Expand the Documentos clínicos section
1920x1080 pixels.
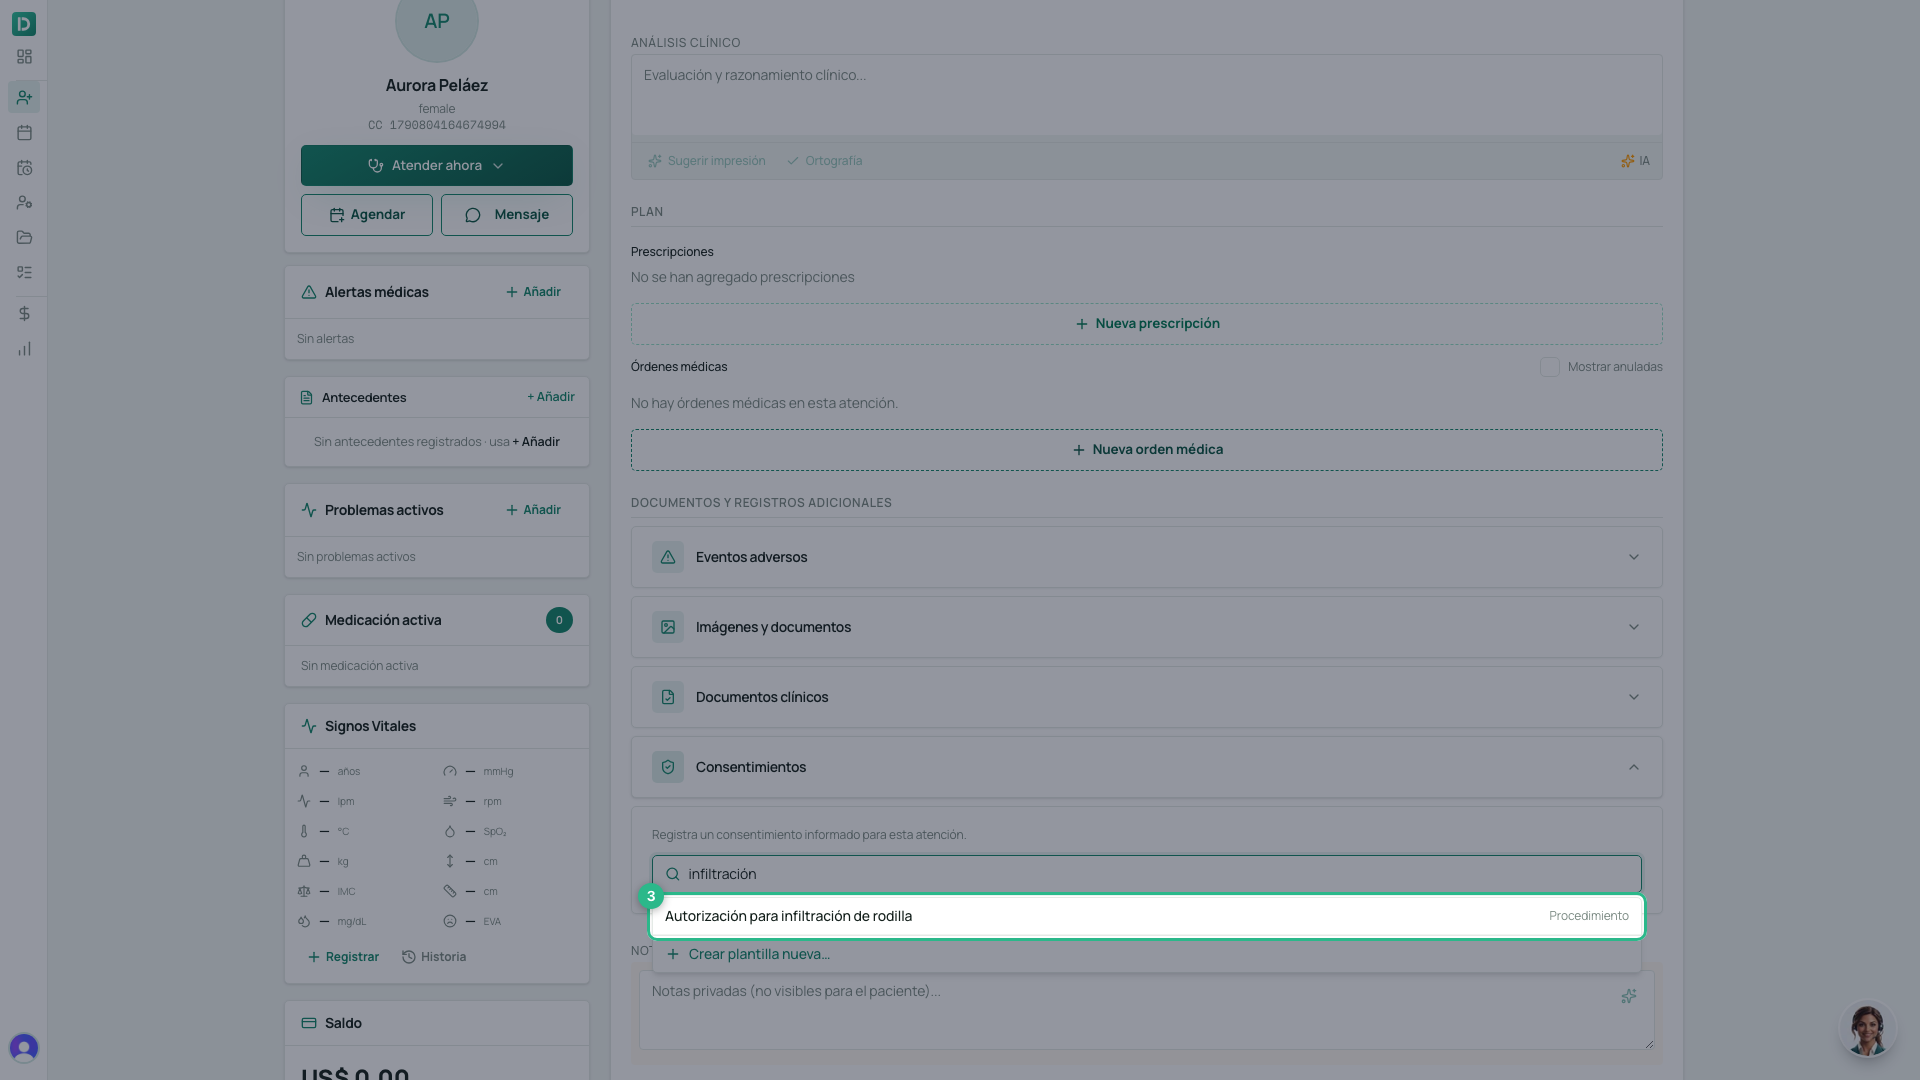coord(1146,697)
